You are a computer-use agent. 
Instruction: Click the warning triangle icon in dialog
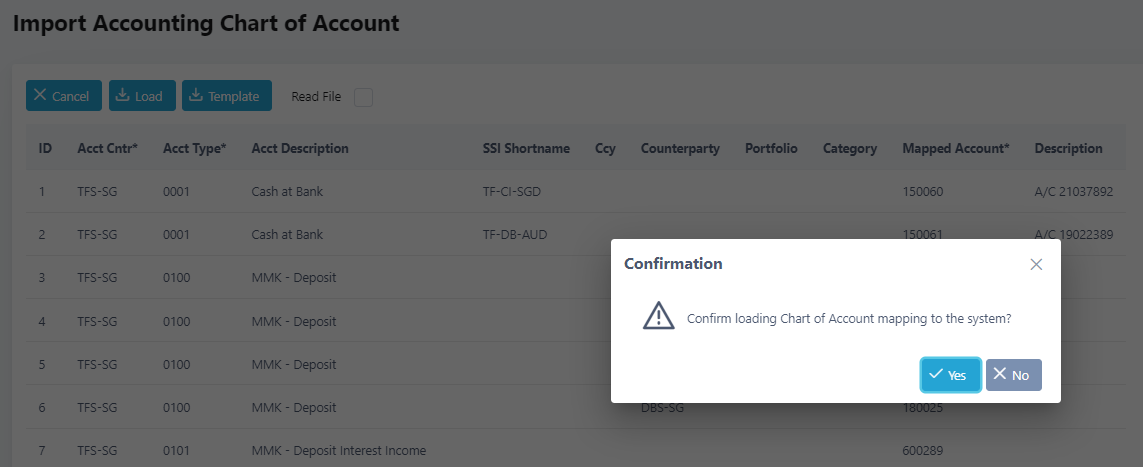coord(658,315)
